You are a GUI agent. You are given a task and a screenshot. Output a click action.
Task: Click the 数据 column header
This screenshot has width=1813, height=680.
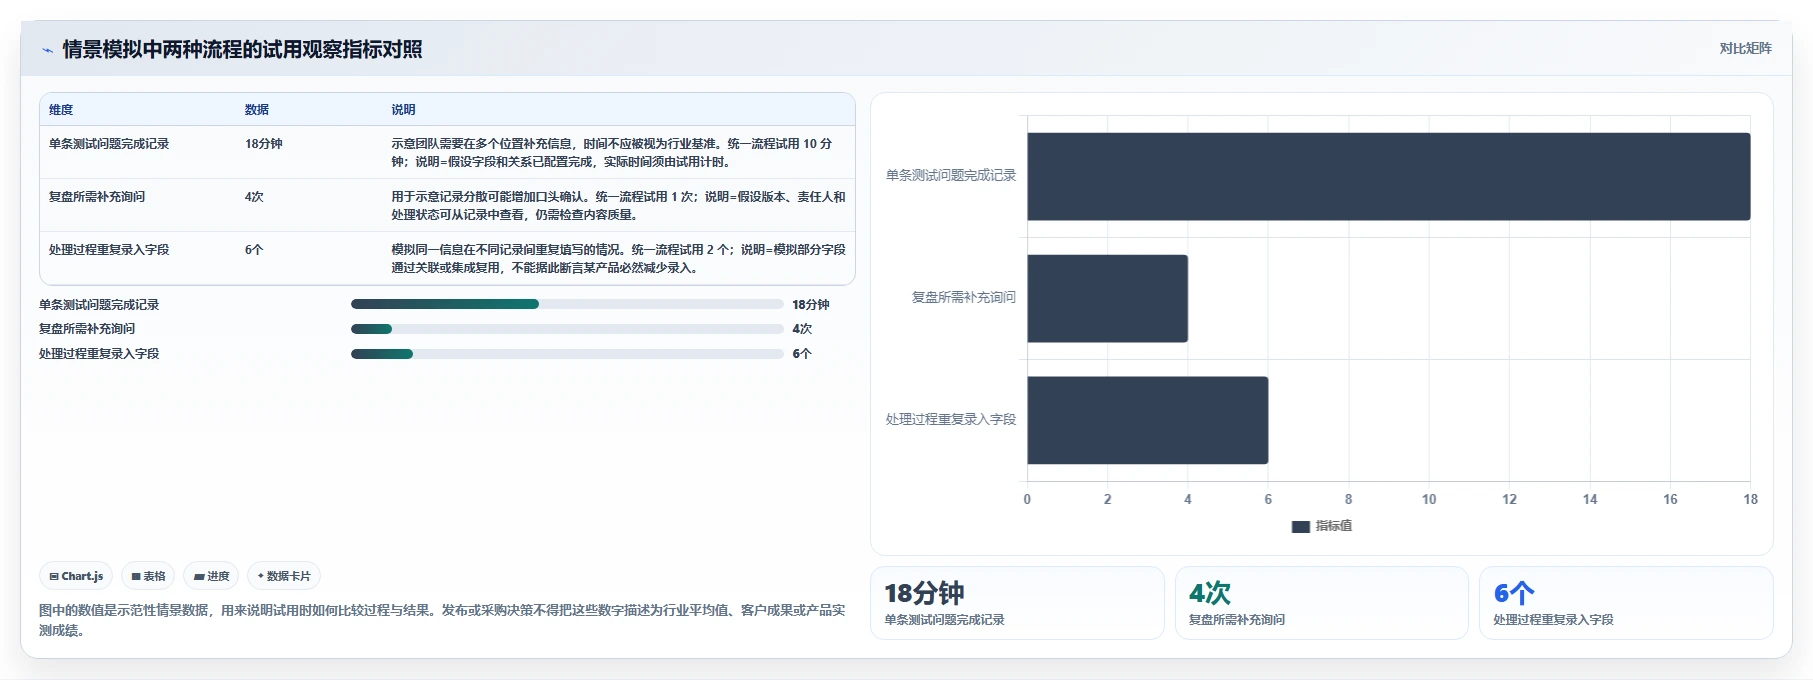pos(257,110)
